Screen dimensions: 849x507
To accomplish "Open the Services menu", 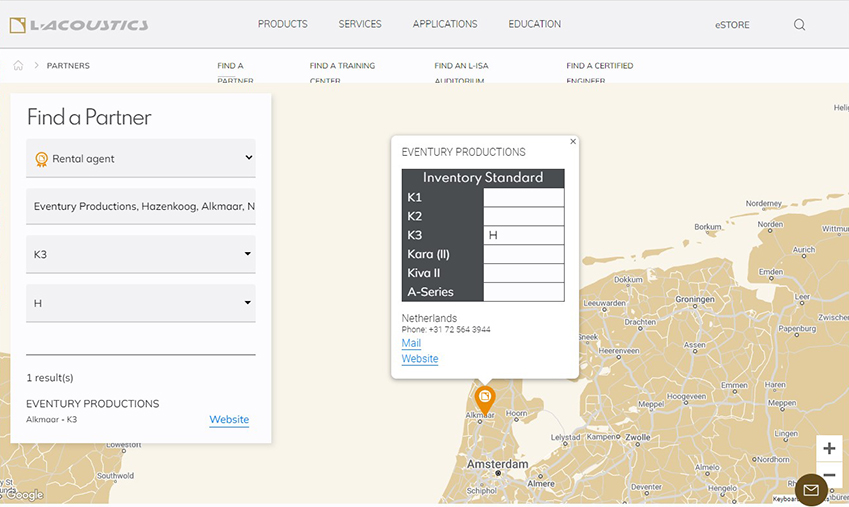I will (360, 24).
